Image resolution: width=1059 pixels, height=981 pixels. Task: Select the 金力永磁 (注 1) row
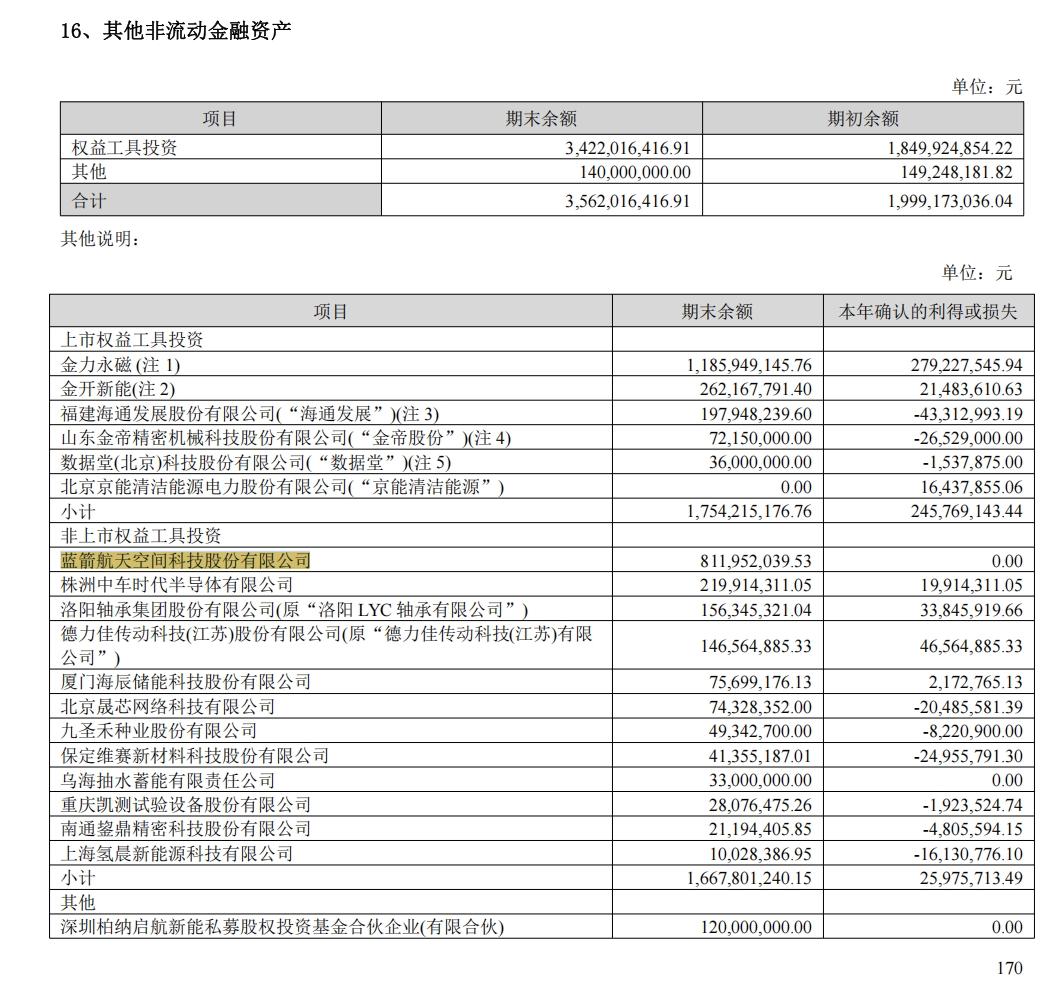(542, 365)
